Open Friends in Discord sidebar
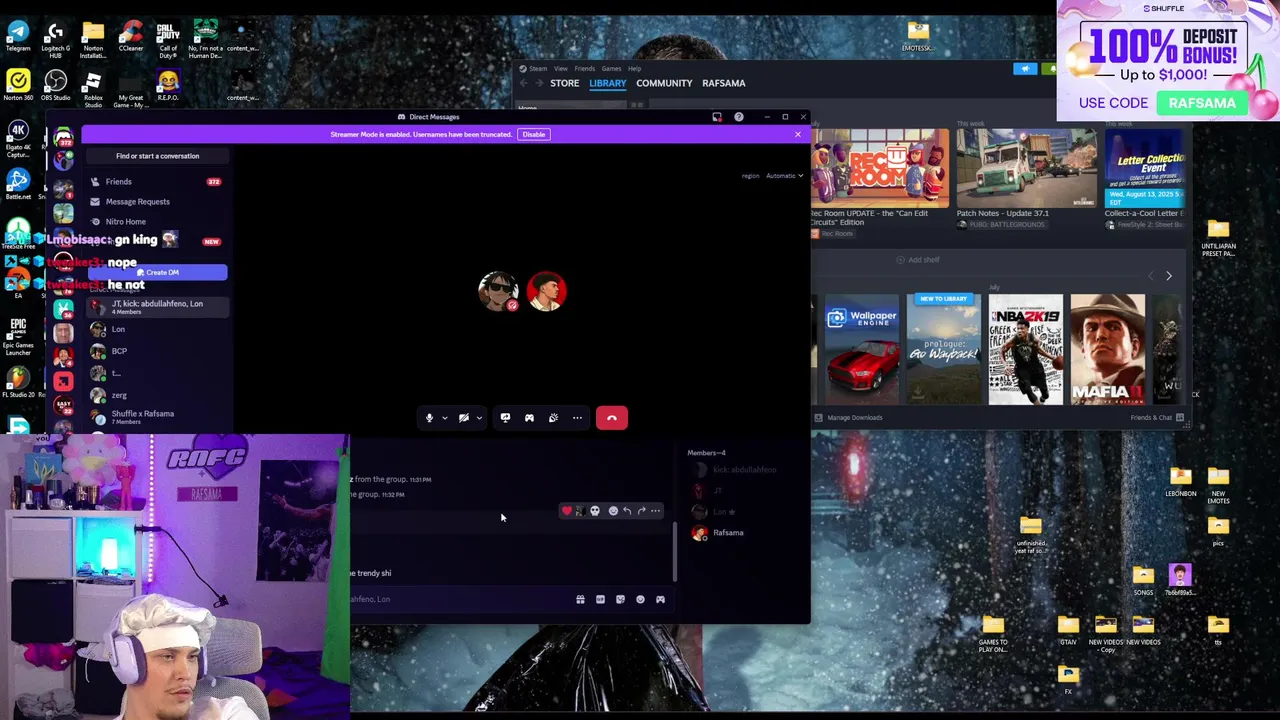 click(x=157, y=182)
